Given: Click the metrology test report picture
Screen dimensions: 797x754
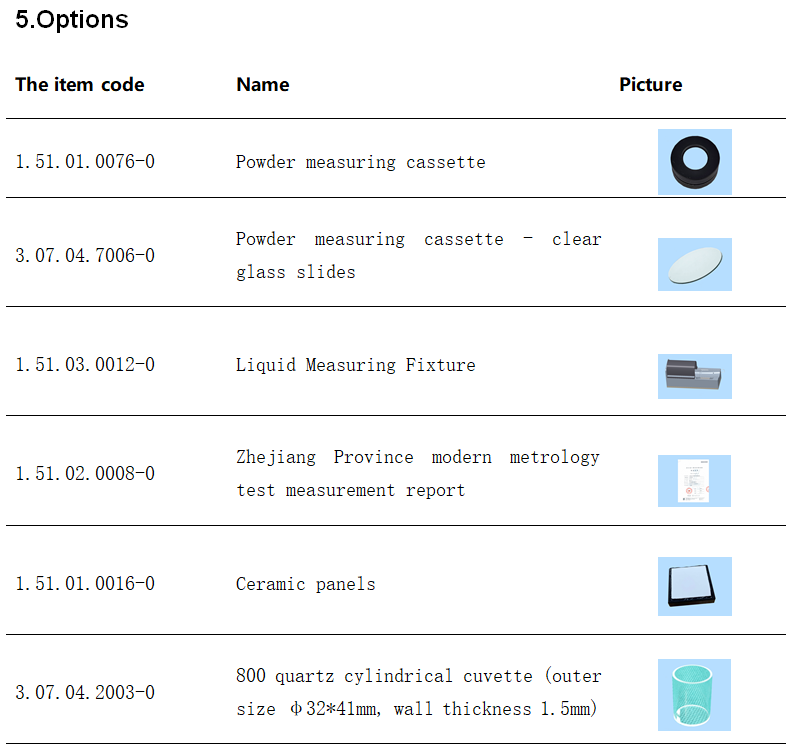Looking at the screenshot, I should click(694, 480).
